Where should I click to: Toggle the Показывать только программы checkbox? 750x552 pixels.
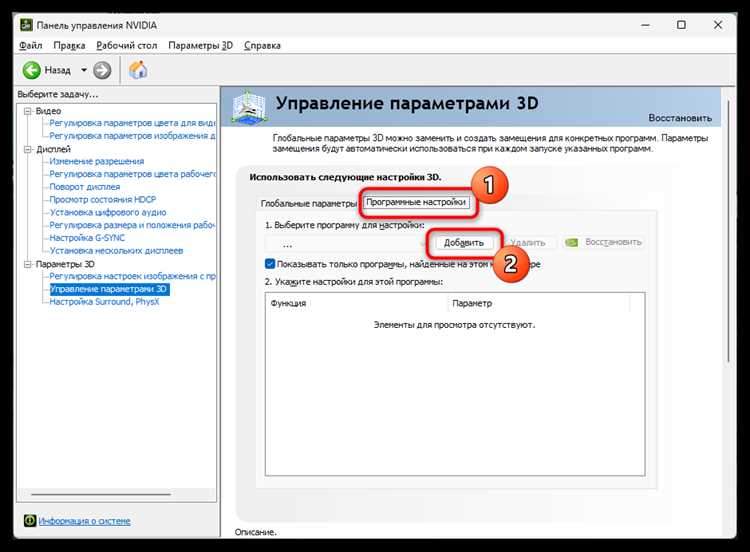pyautogui.click(x=270, y=264)
